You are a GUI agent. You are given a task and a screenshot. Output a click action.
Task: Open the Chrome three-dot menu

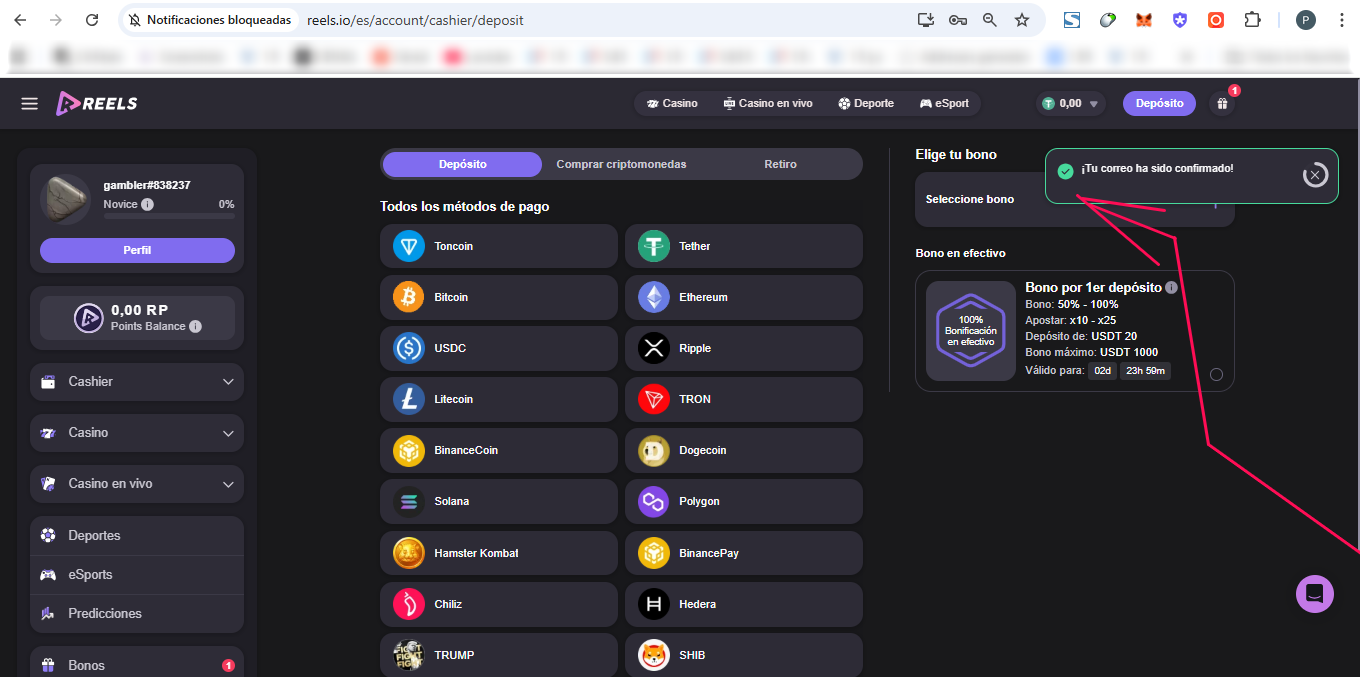click(x=1341, y=20)
